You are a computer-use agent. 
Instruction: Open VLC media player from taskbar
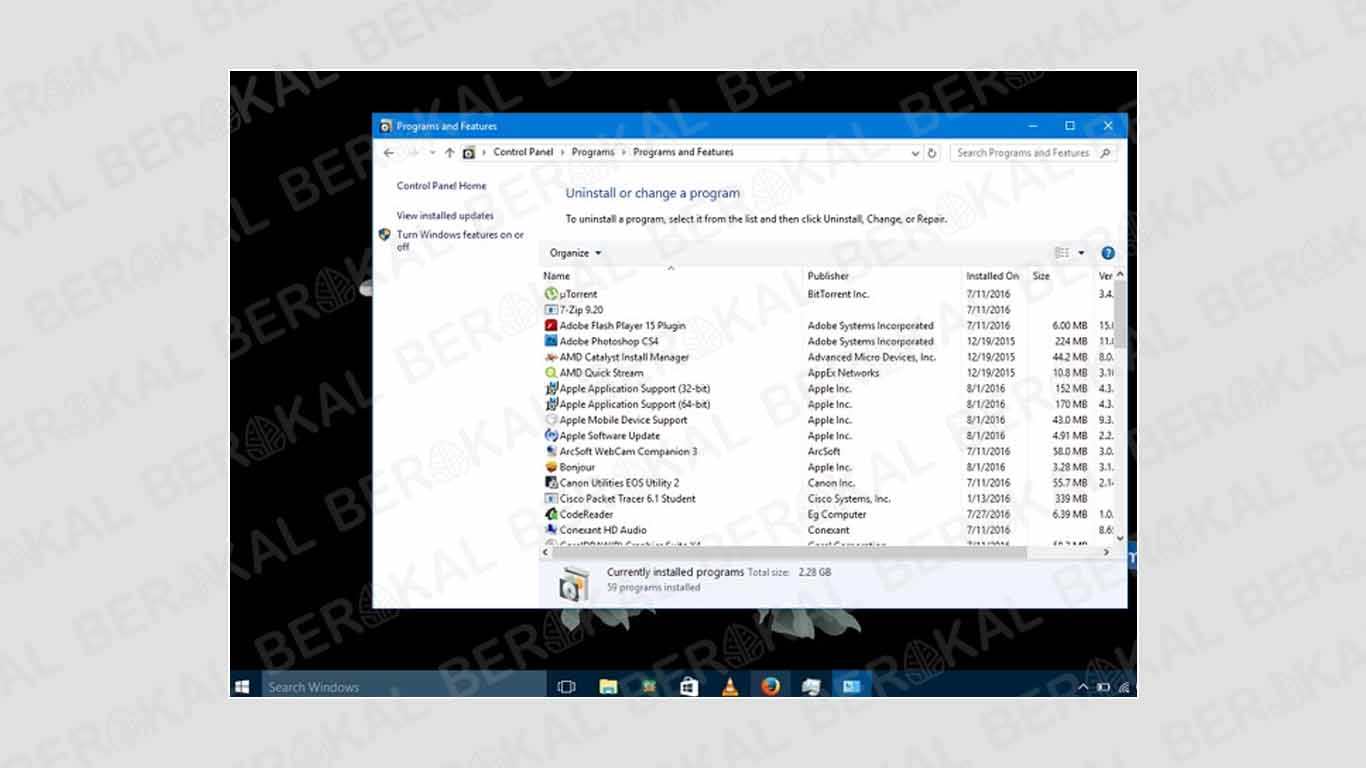point(730,686)
